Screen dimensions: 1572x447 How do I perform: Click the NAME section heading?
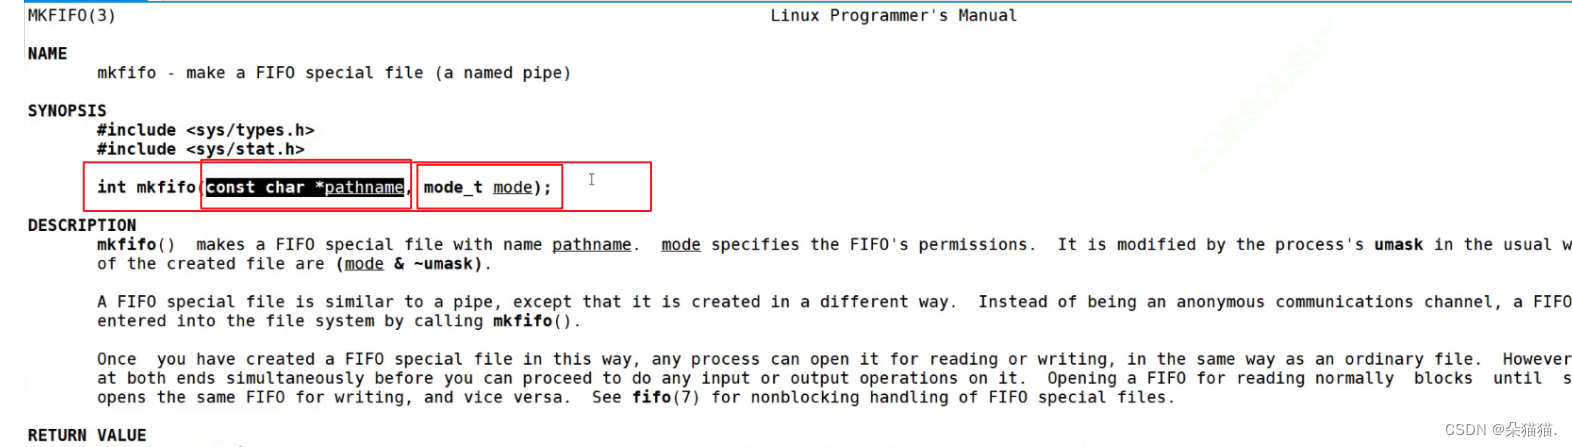click(47, 54)
